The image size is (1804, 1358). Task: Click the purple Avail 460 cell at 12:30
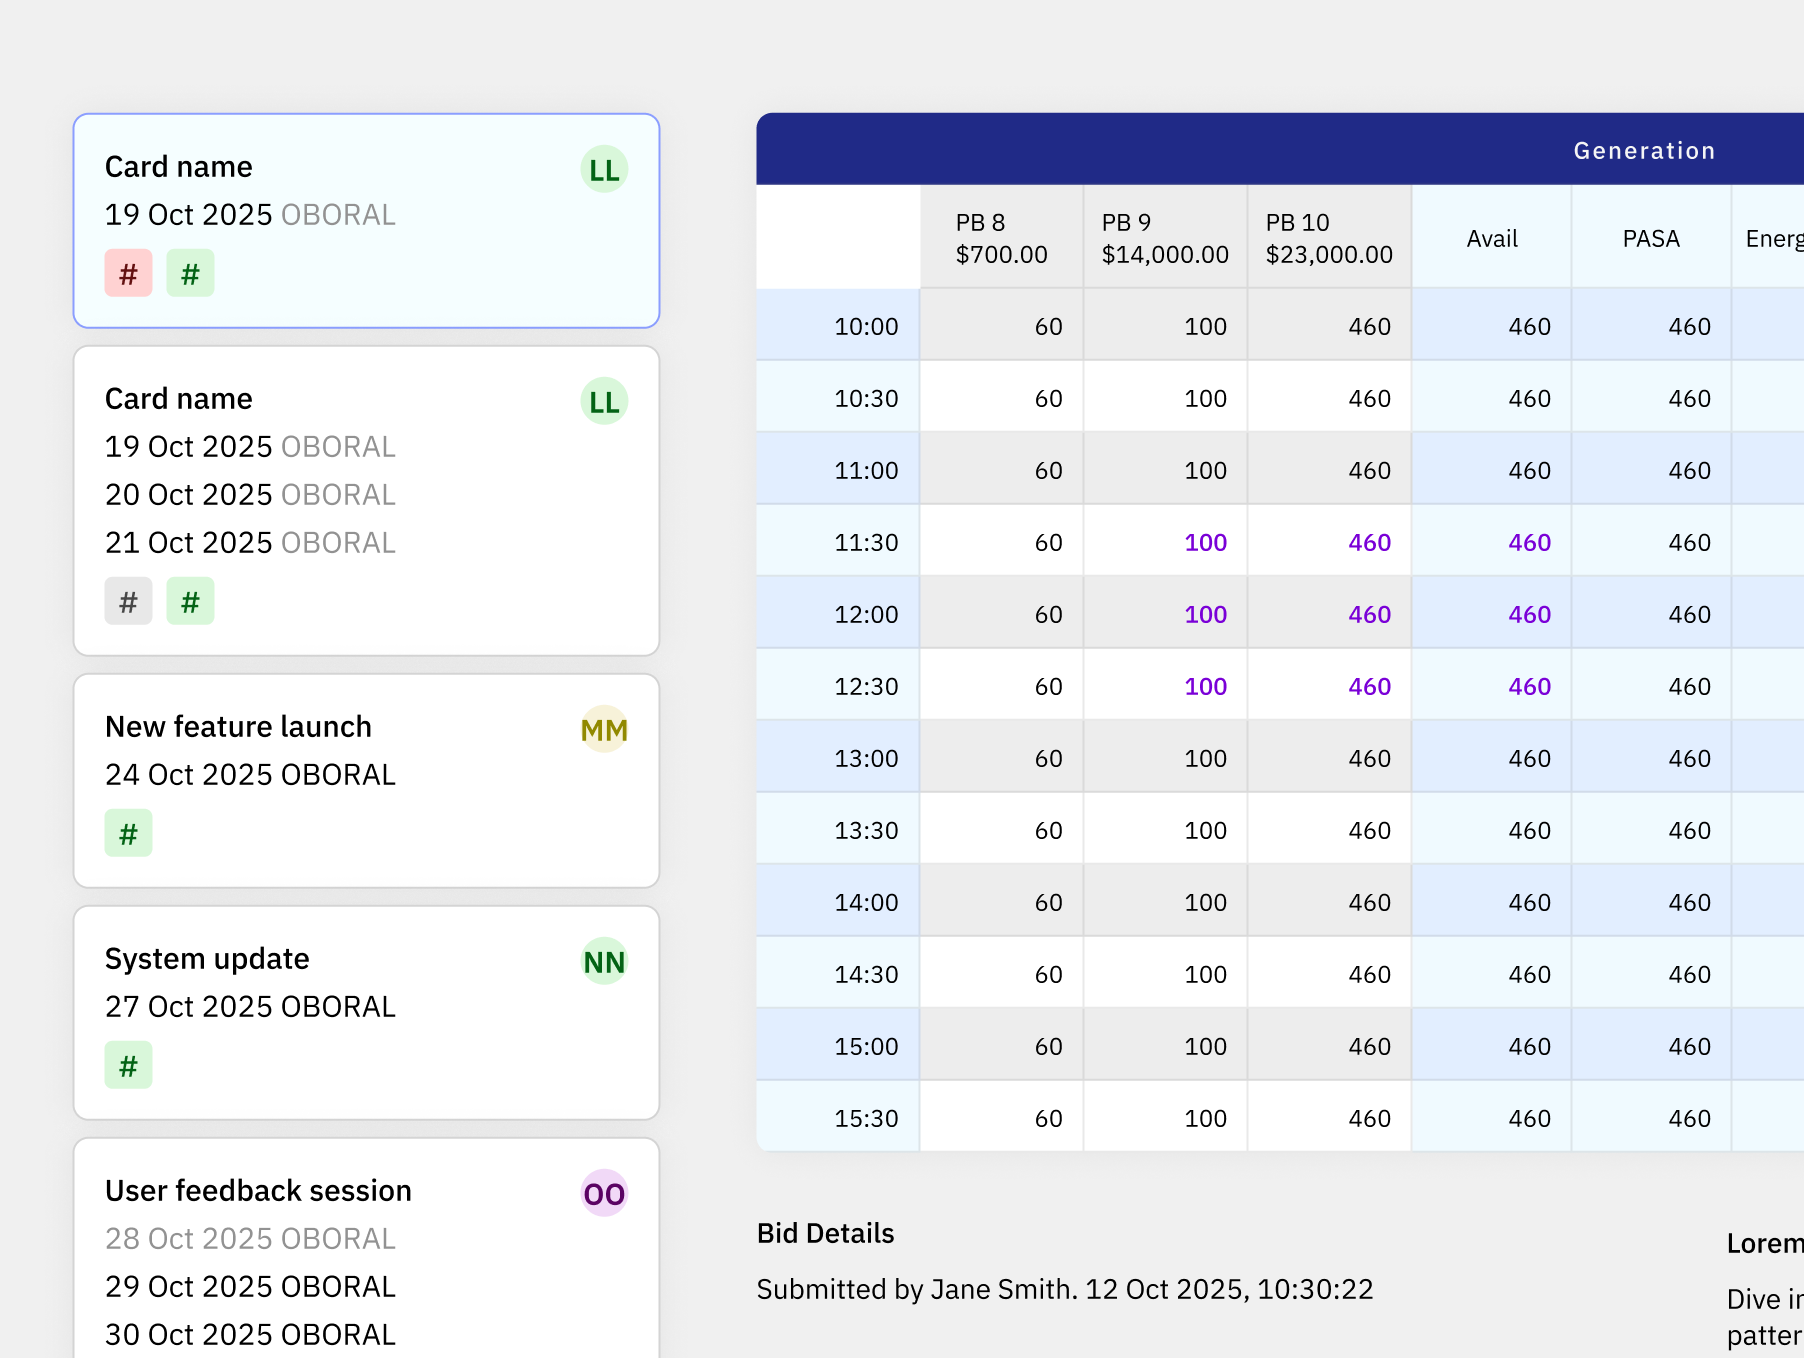(x=1529, y=686)
